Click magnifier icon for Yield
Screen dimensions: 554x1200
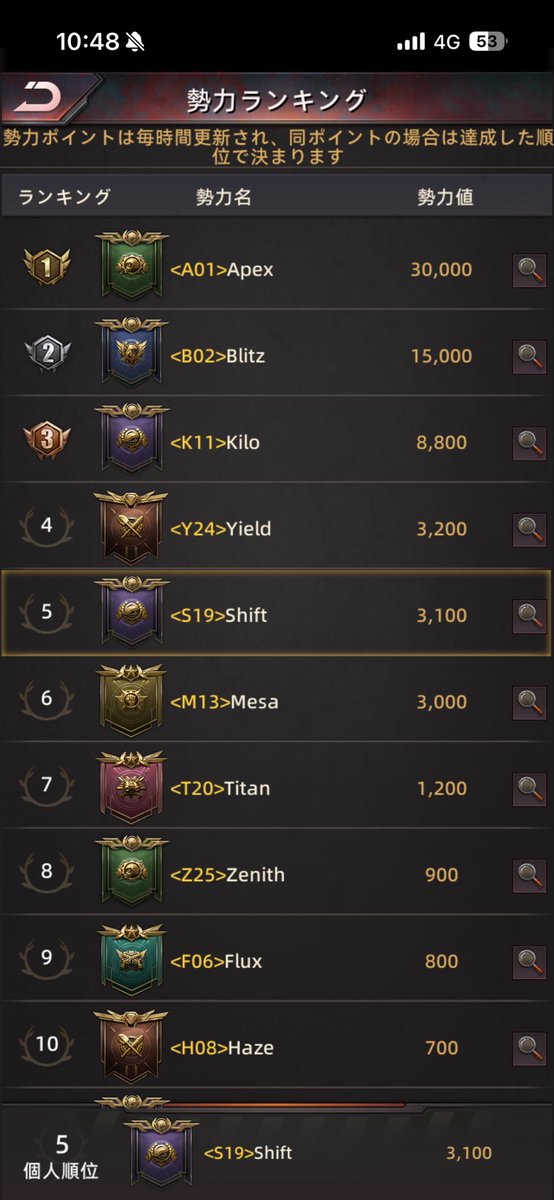(529, 529)
